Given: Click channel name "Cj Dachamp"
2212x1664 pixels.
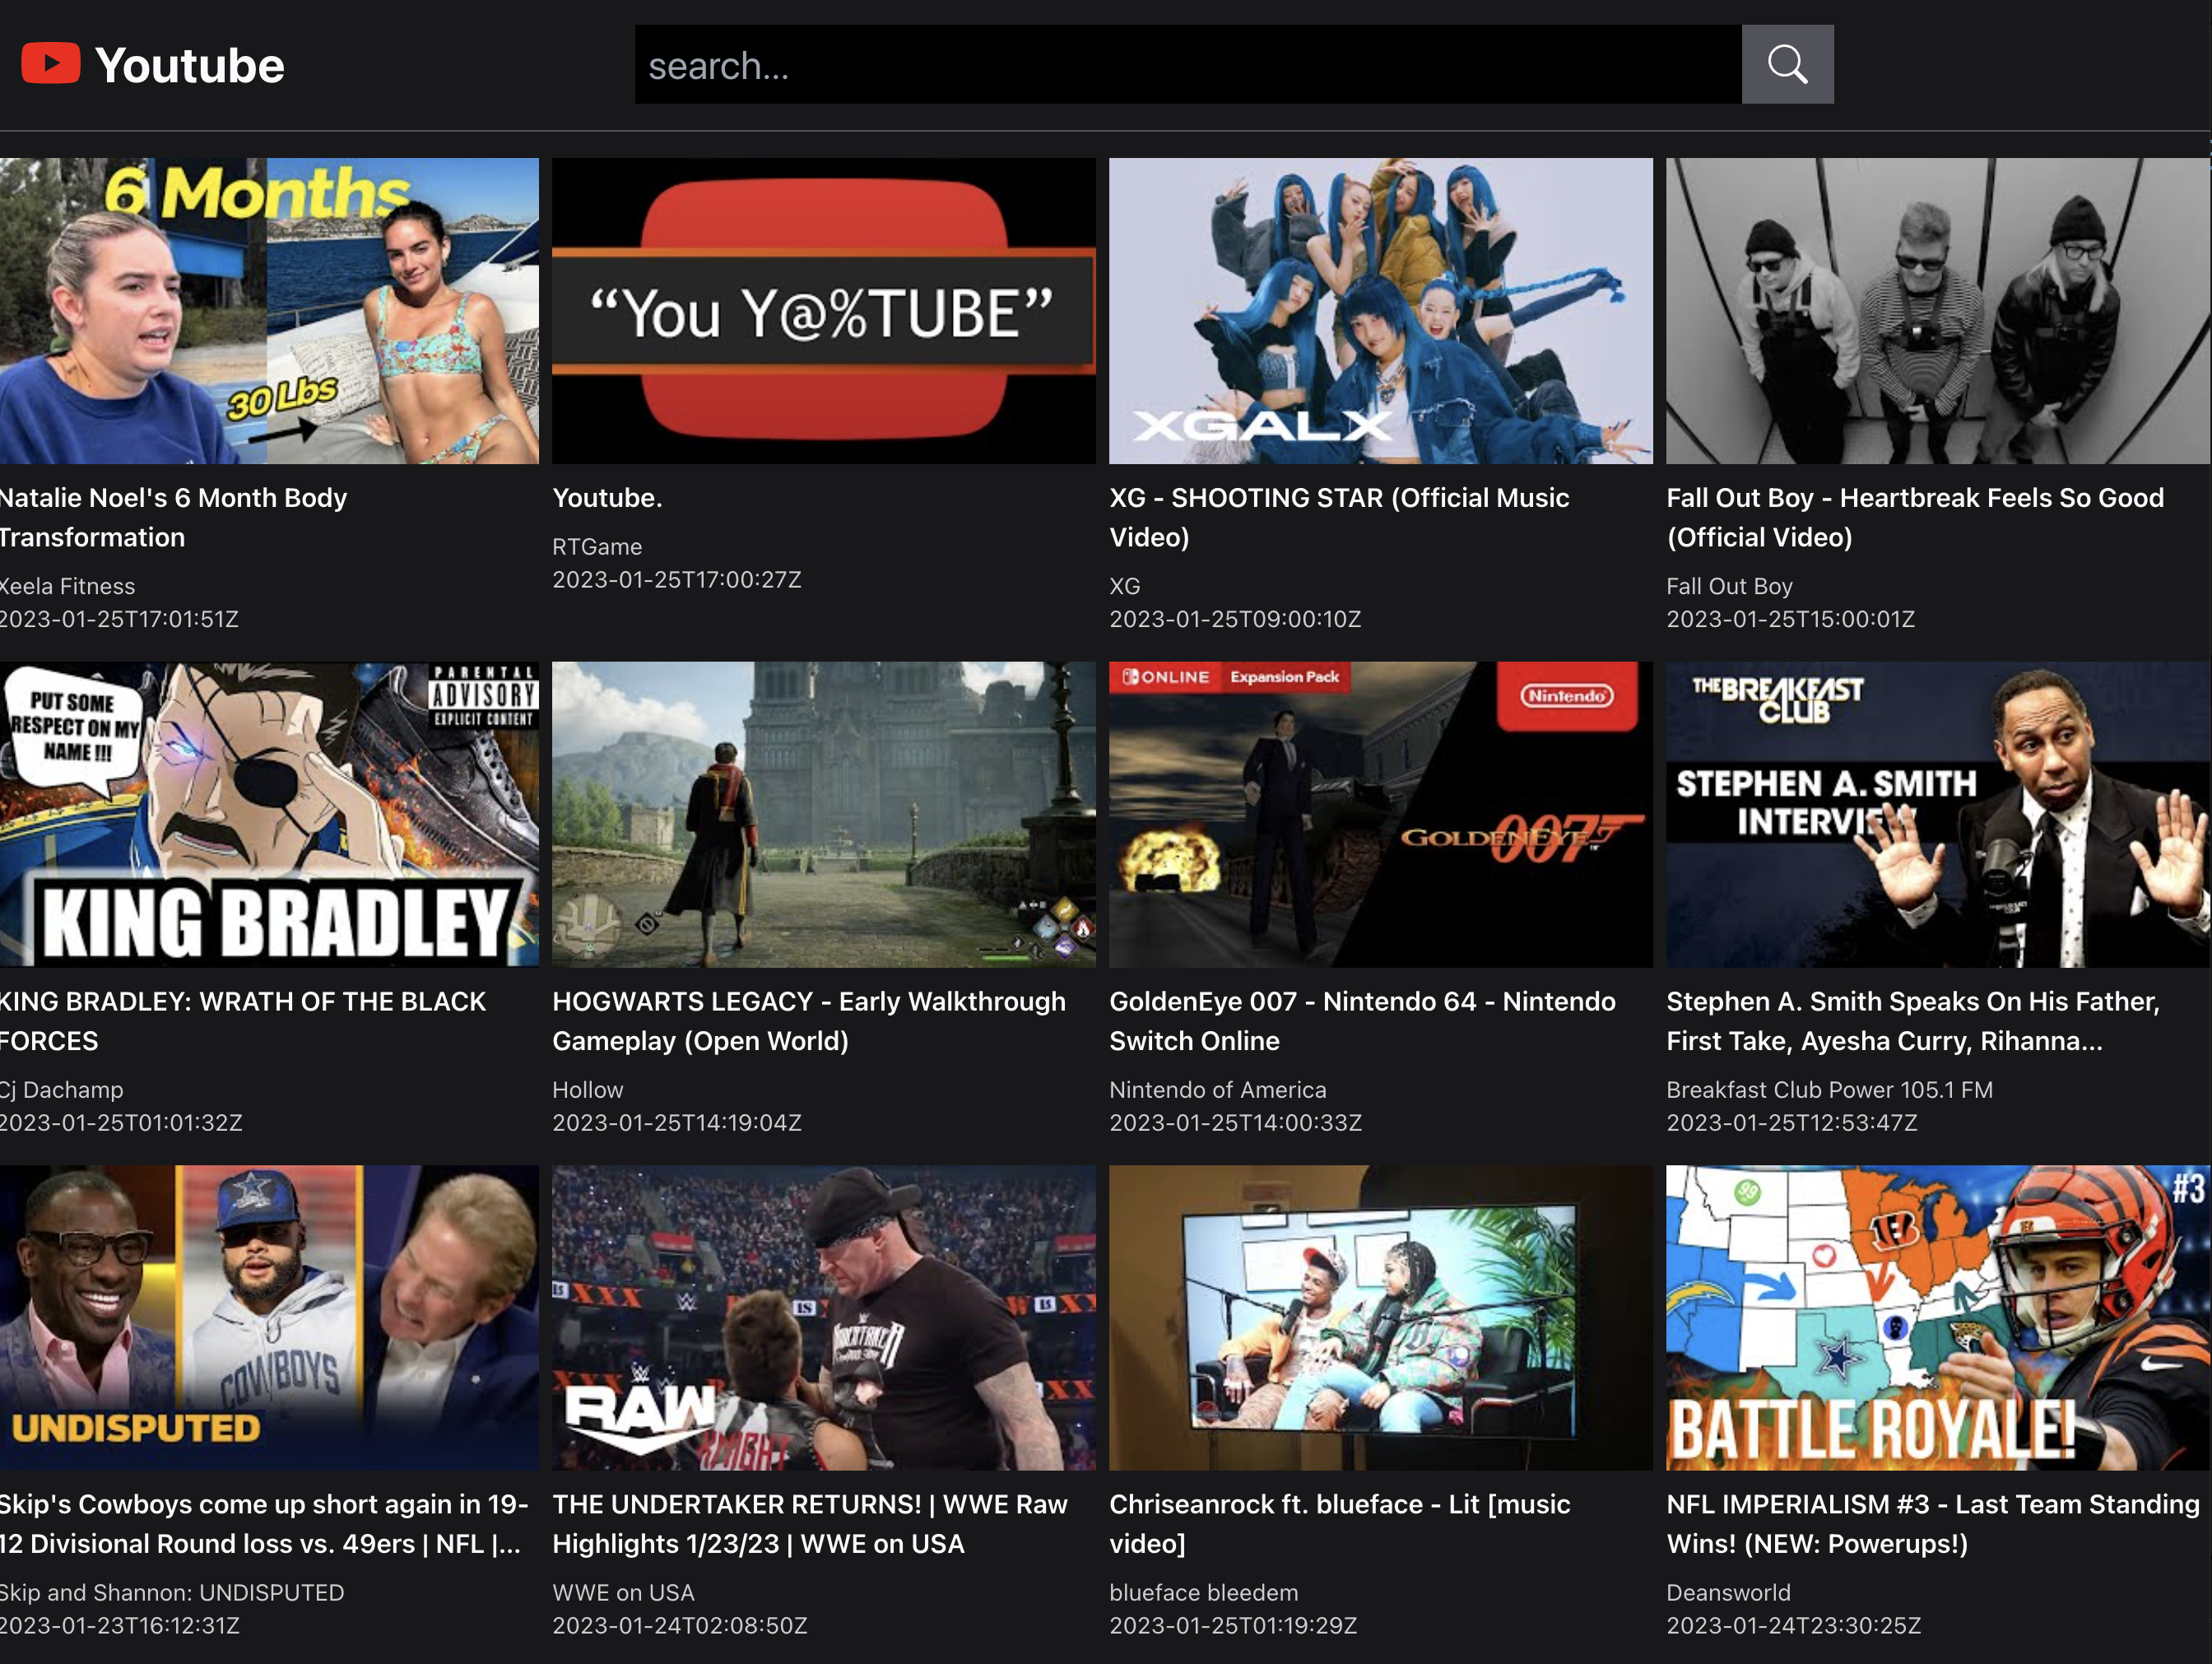Looking at the screenshot, I should (61, 1090).
